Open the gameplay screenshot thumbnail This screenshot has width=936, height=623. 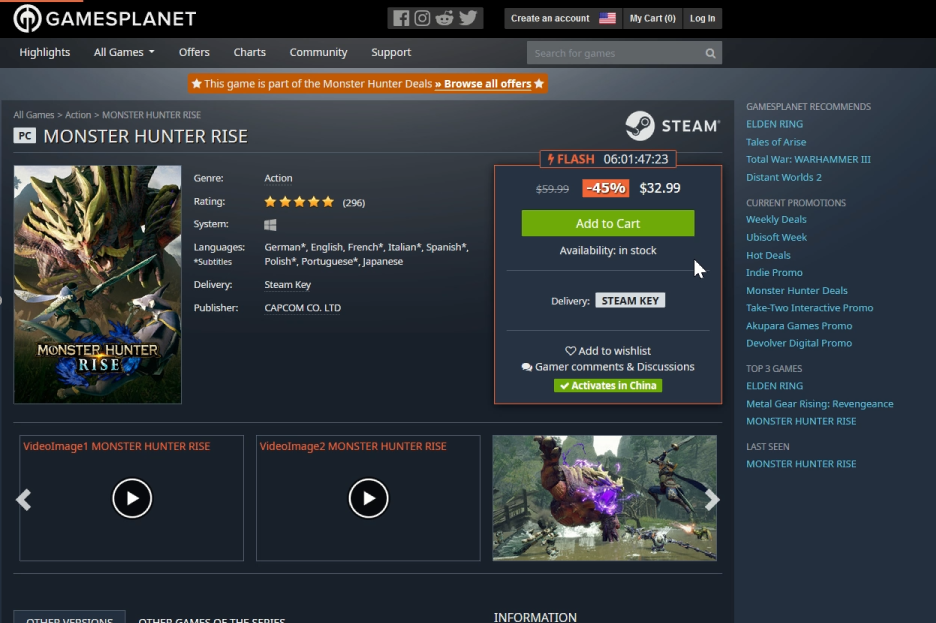(605, 498)
